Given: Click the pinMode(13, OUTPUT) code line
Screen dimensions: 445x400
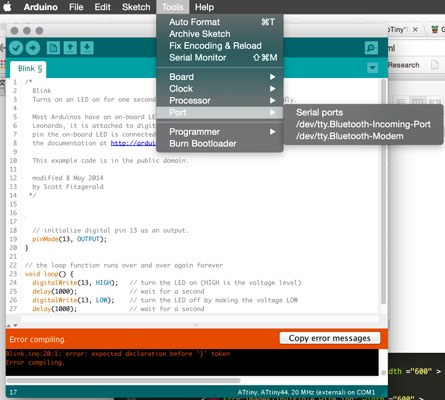Looking at the screenshot, I should [69, 239].
